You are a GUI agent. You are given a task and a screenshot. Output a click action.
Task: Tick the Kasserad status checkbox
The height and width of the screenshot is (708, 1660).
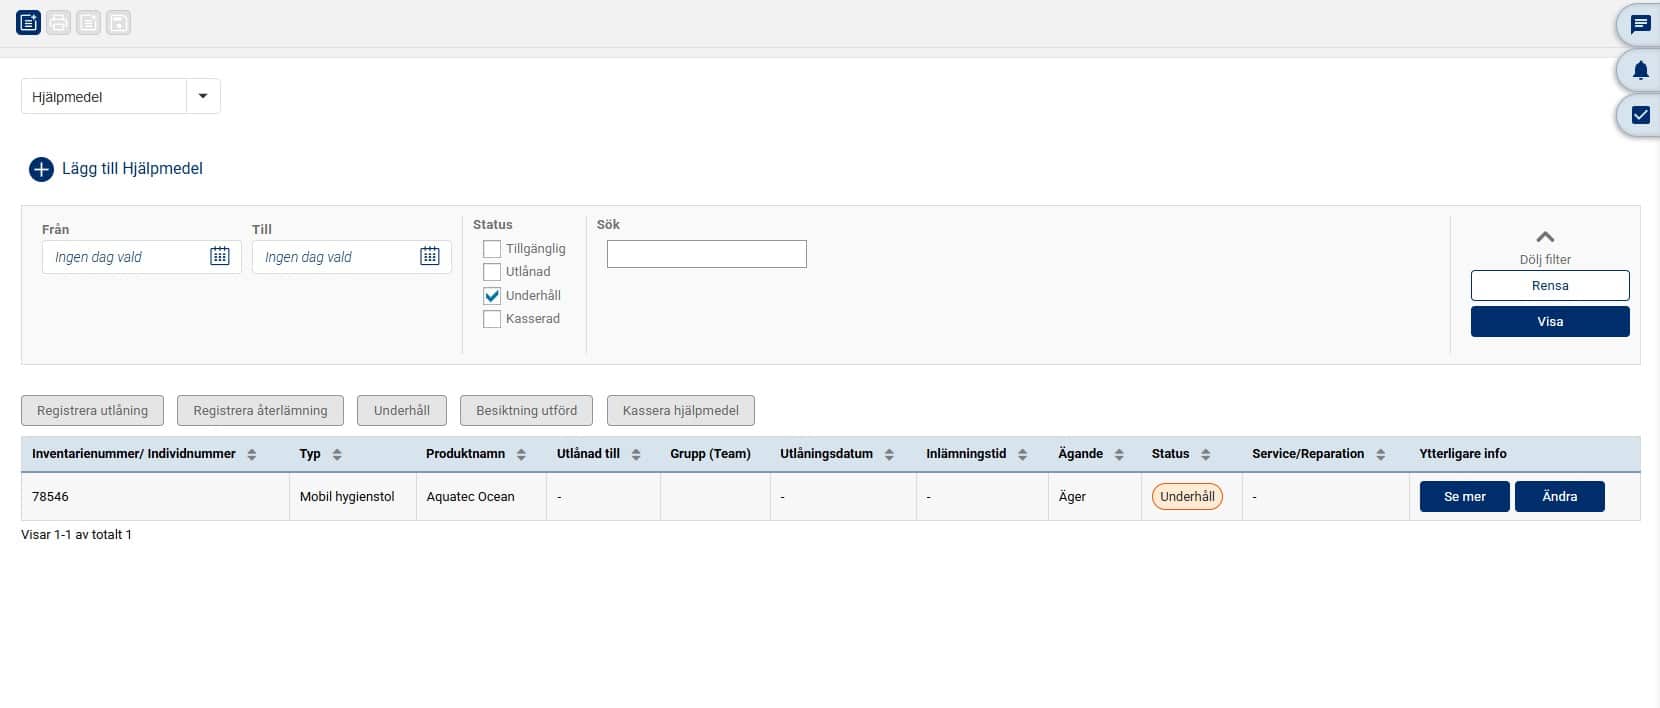492,319
